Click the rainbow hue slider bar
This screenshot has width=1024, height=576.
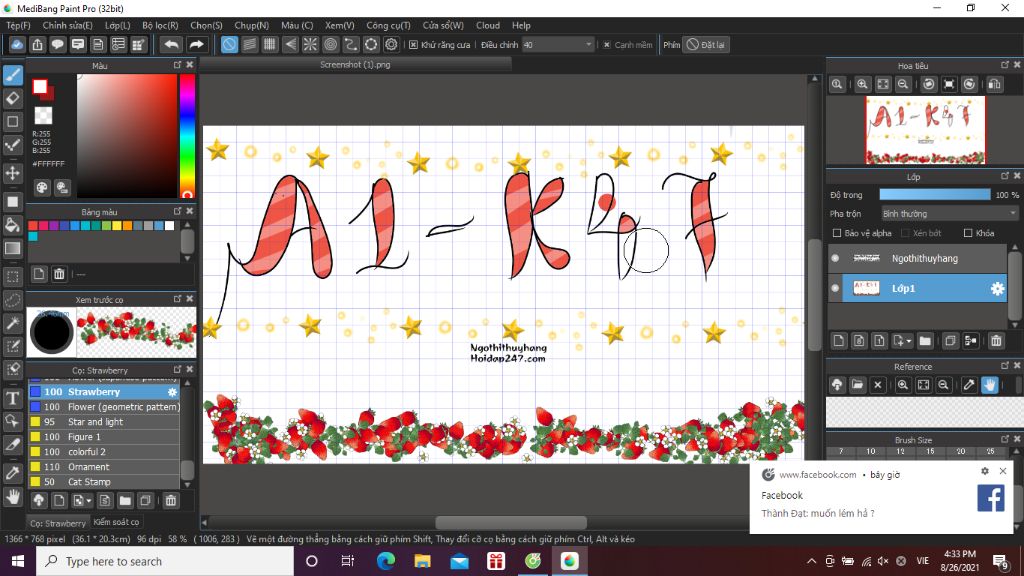(x=187, y=136)
